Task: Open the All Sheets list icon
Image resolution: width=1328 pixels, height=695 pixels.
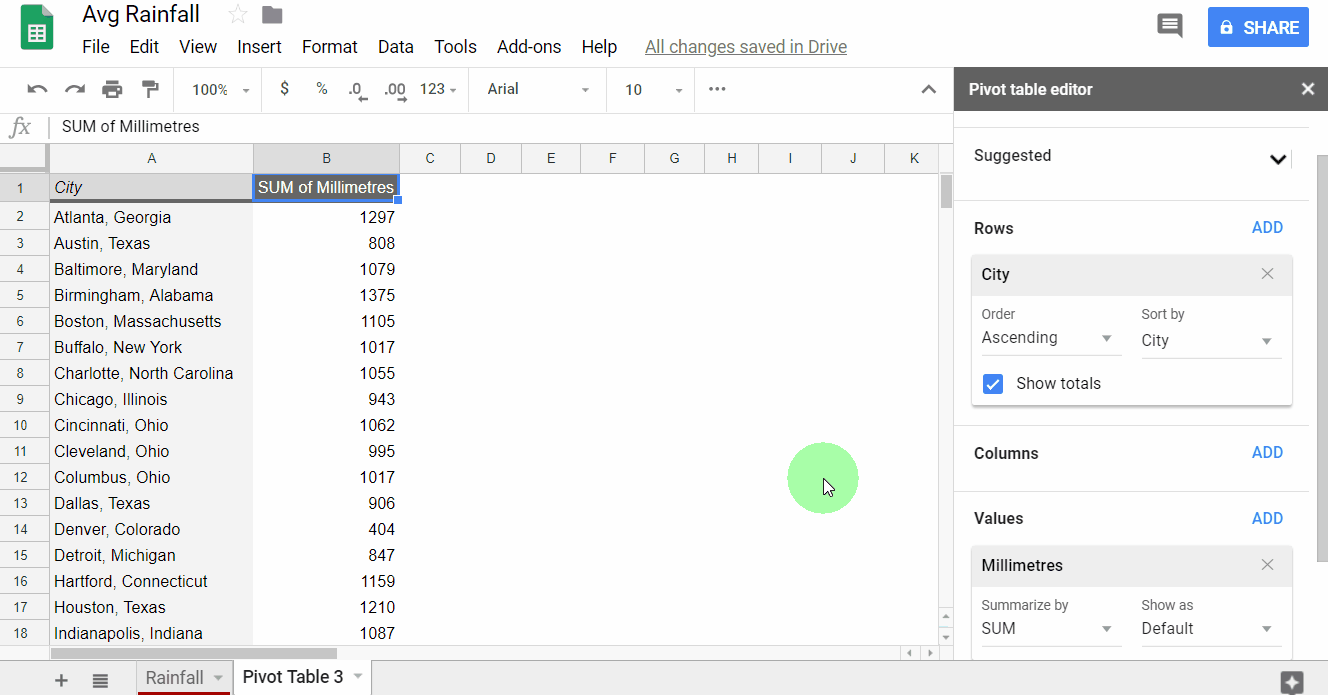Action: [x=100, y=680]
